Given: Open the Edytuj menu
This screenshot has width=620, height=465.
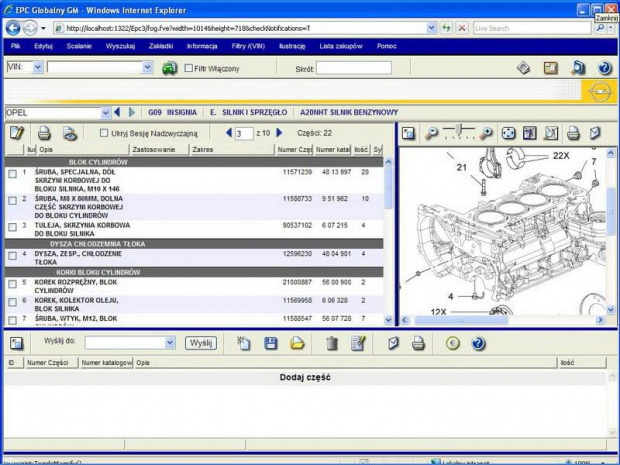Looking at the screenshot, I should (x=43, y=46).
